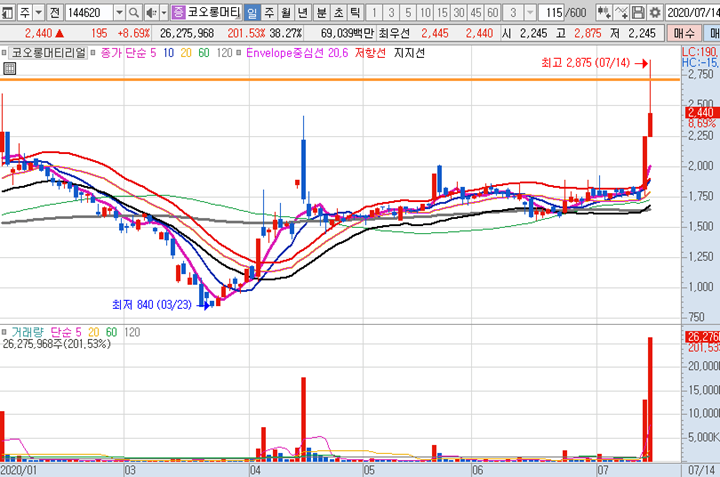Toggle the small square before 코오롱머티리얼 legend

coord(4,53)
